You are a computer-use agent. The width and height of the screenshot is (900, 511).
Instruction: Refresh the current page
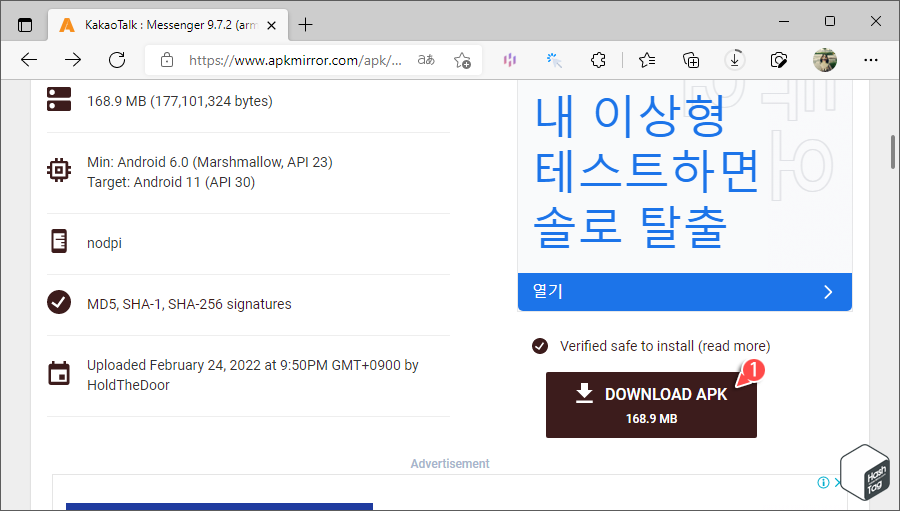(x=117, y=60)
